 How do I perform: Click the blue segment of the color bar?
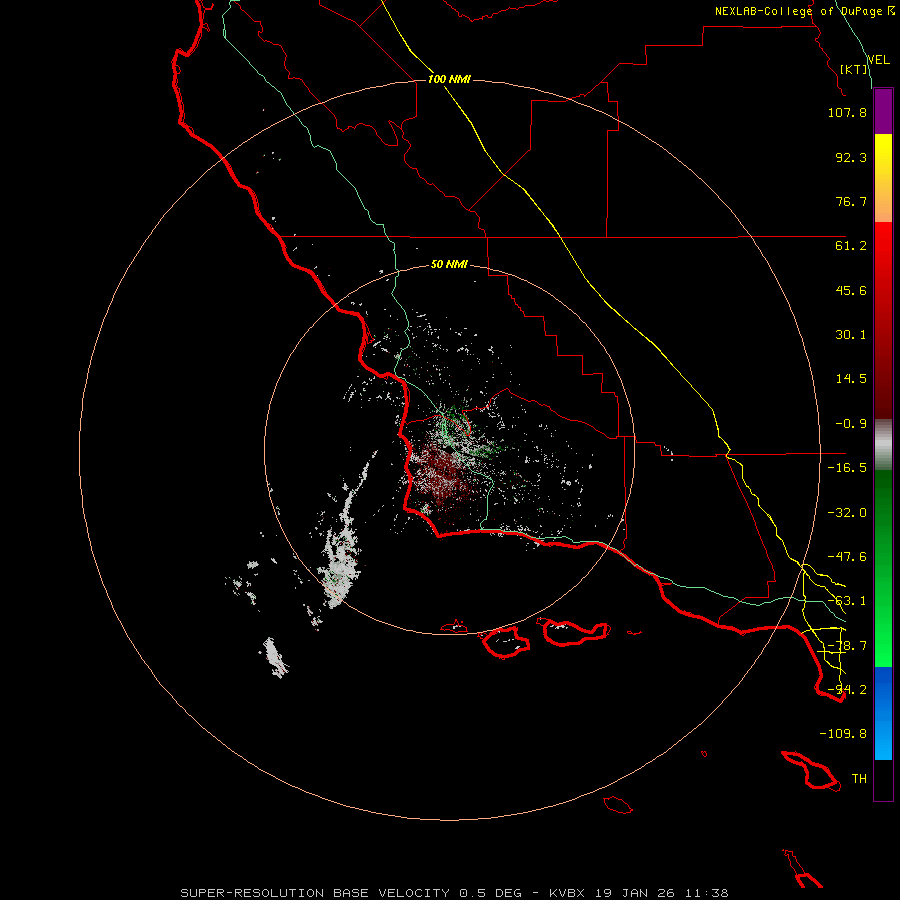tap(883, 713)
